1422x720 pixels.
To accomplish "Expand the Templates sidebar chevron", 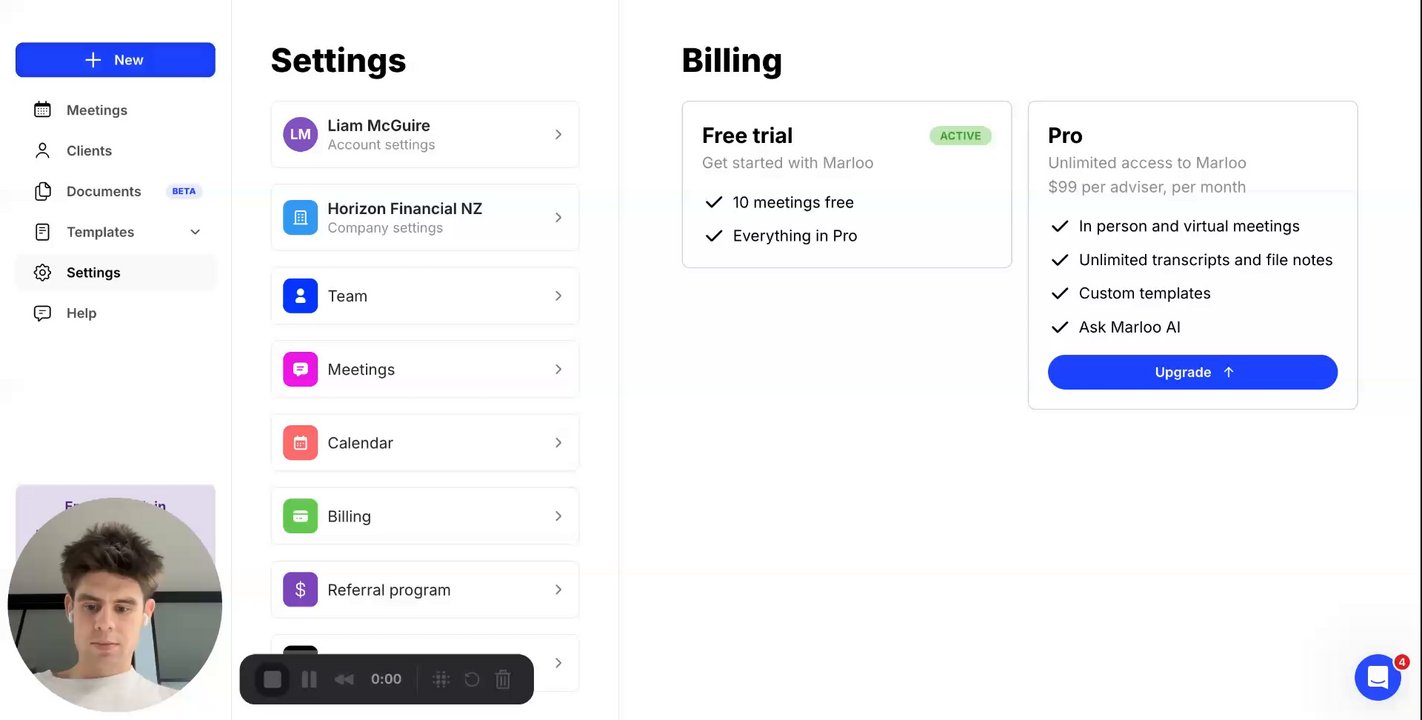I will [195, 232].
